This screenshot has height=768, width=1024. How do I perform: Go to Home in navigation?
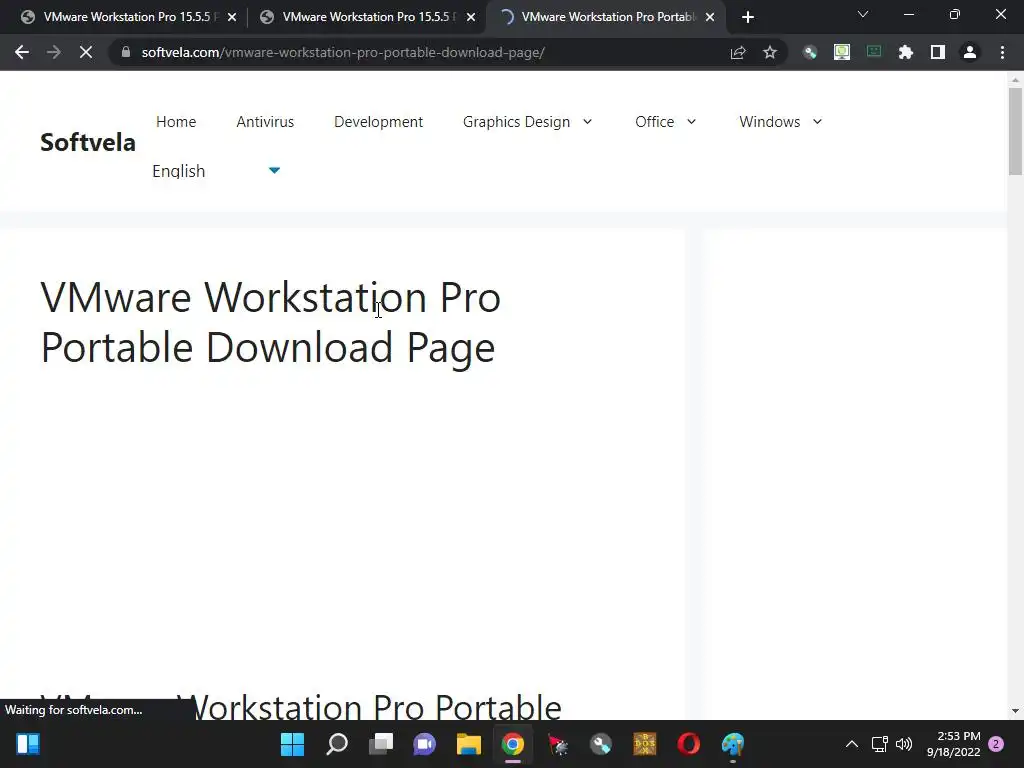[x=176, y=121]
